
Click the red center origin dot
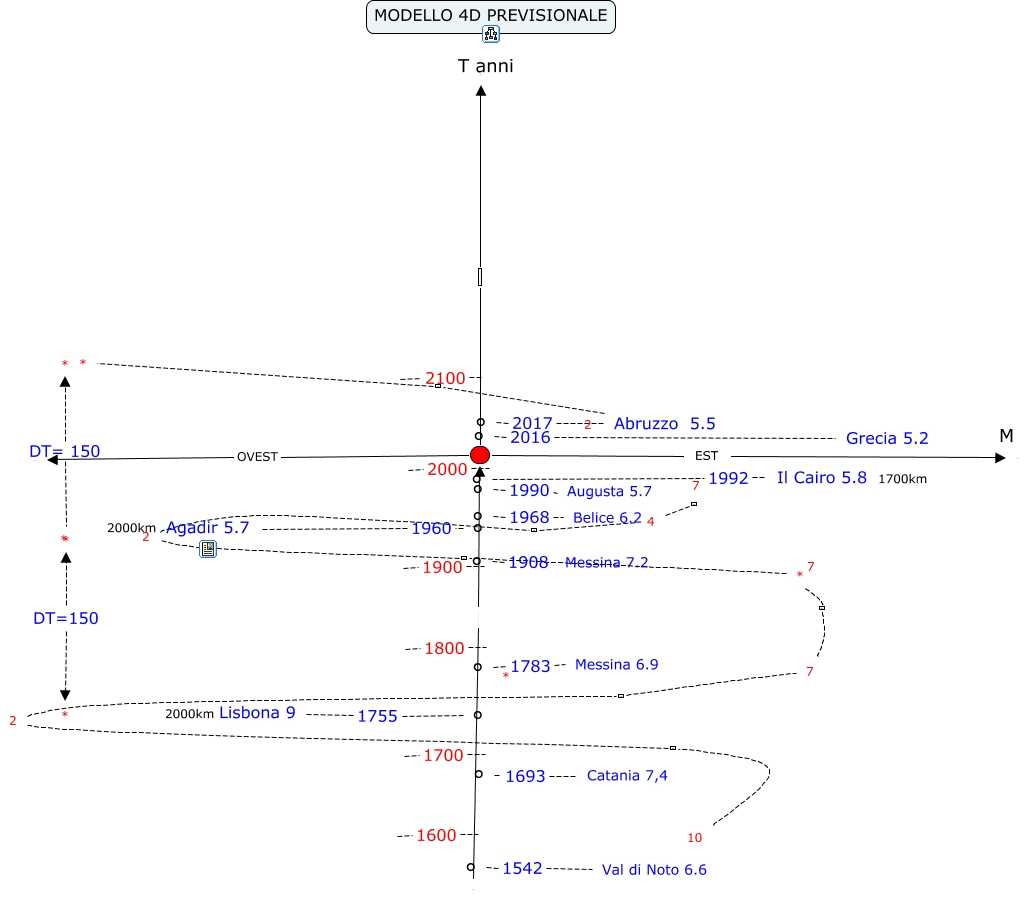coord(480,455)
